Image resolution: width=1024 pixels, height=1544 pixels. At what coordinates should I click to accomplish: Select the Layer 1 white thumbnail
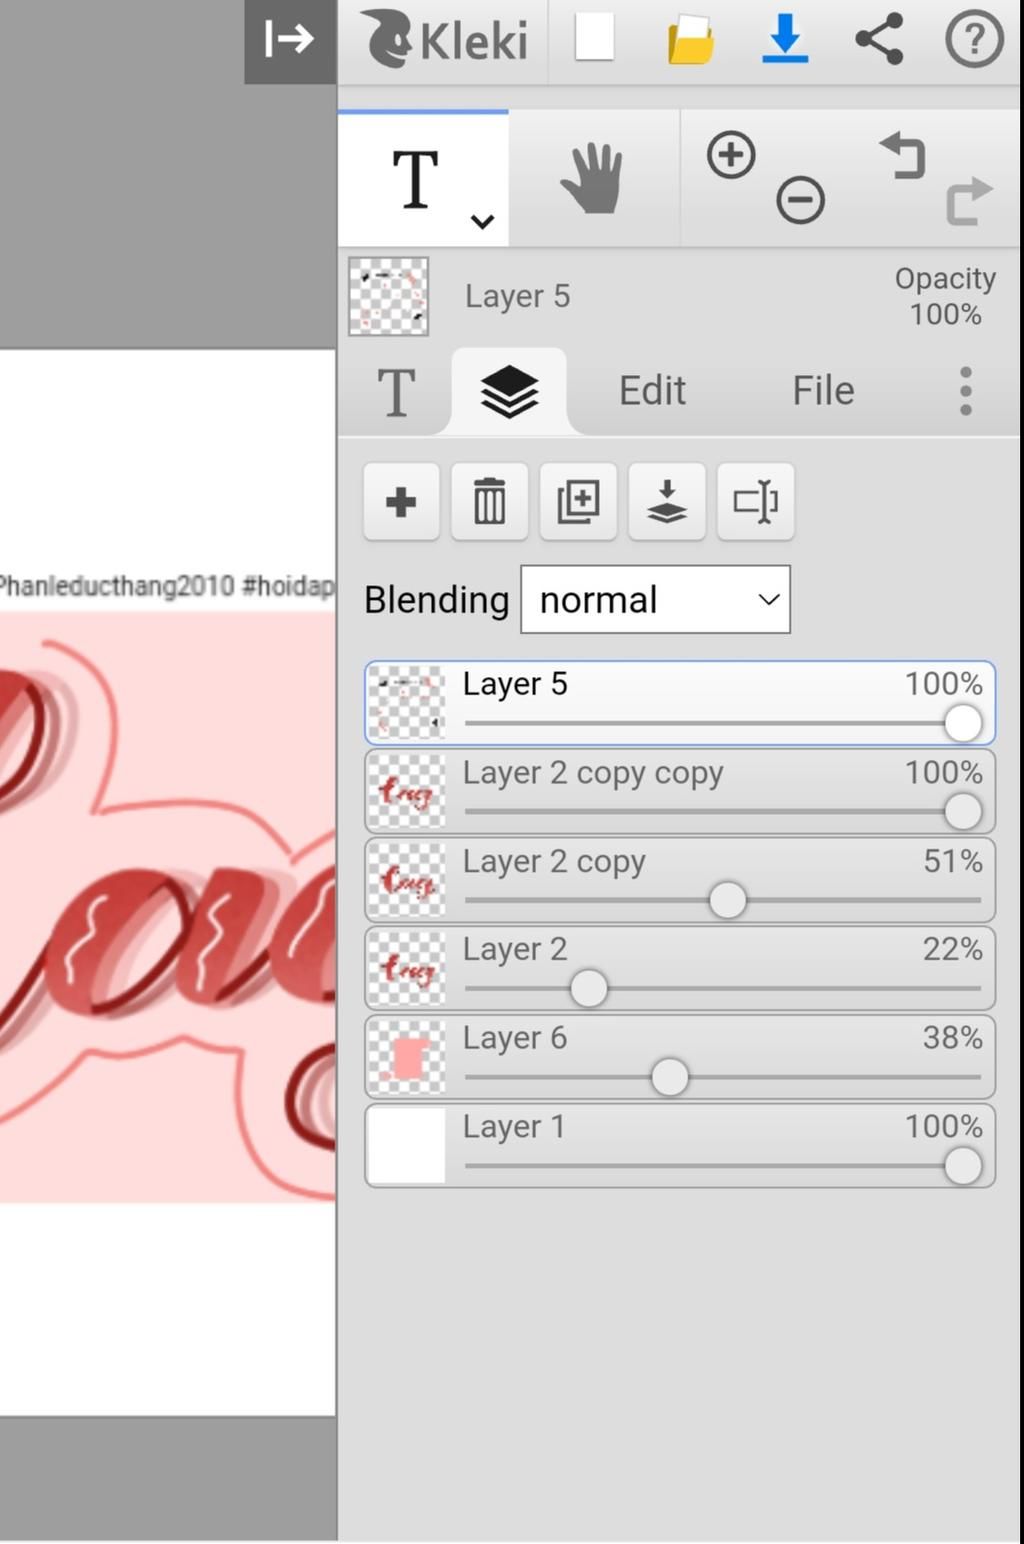pyautogui.click(x=406, y=1146)
